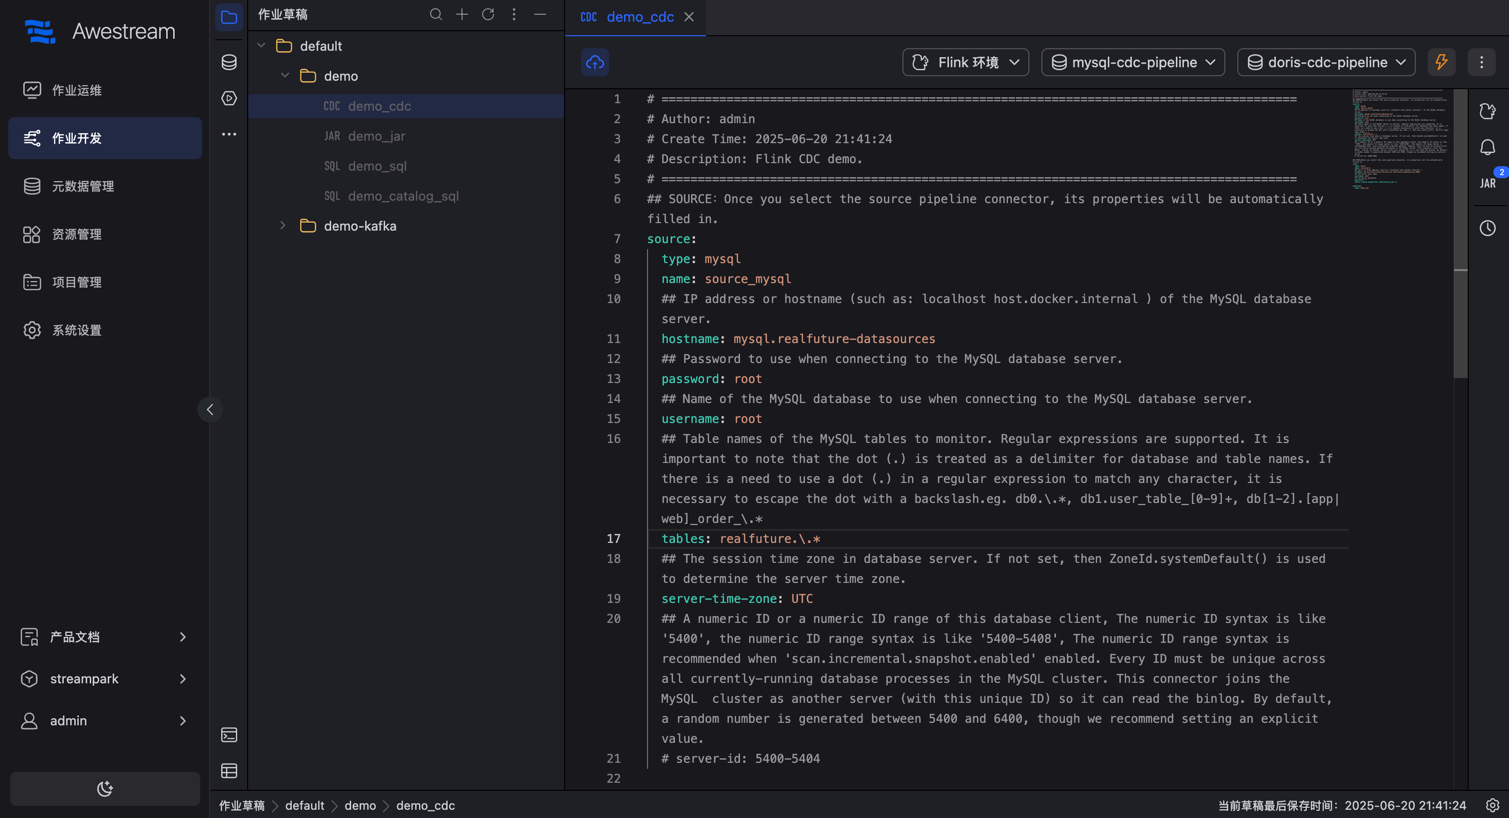The image size is (1509, 818).
Task: Refresh the job drafts list
Action: click(488, 15)
